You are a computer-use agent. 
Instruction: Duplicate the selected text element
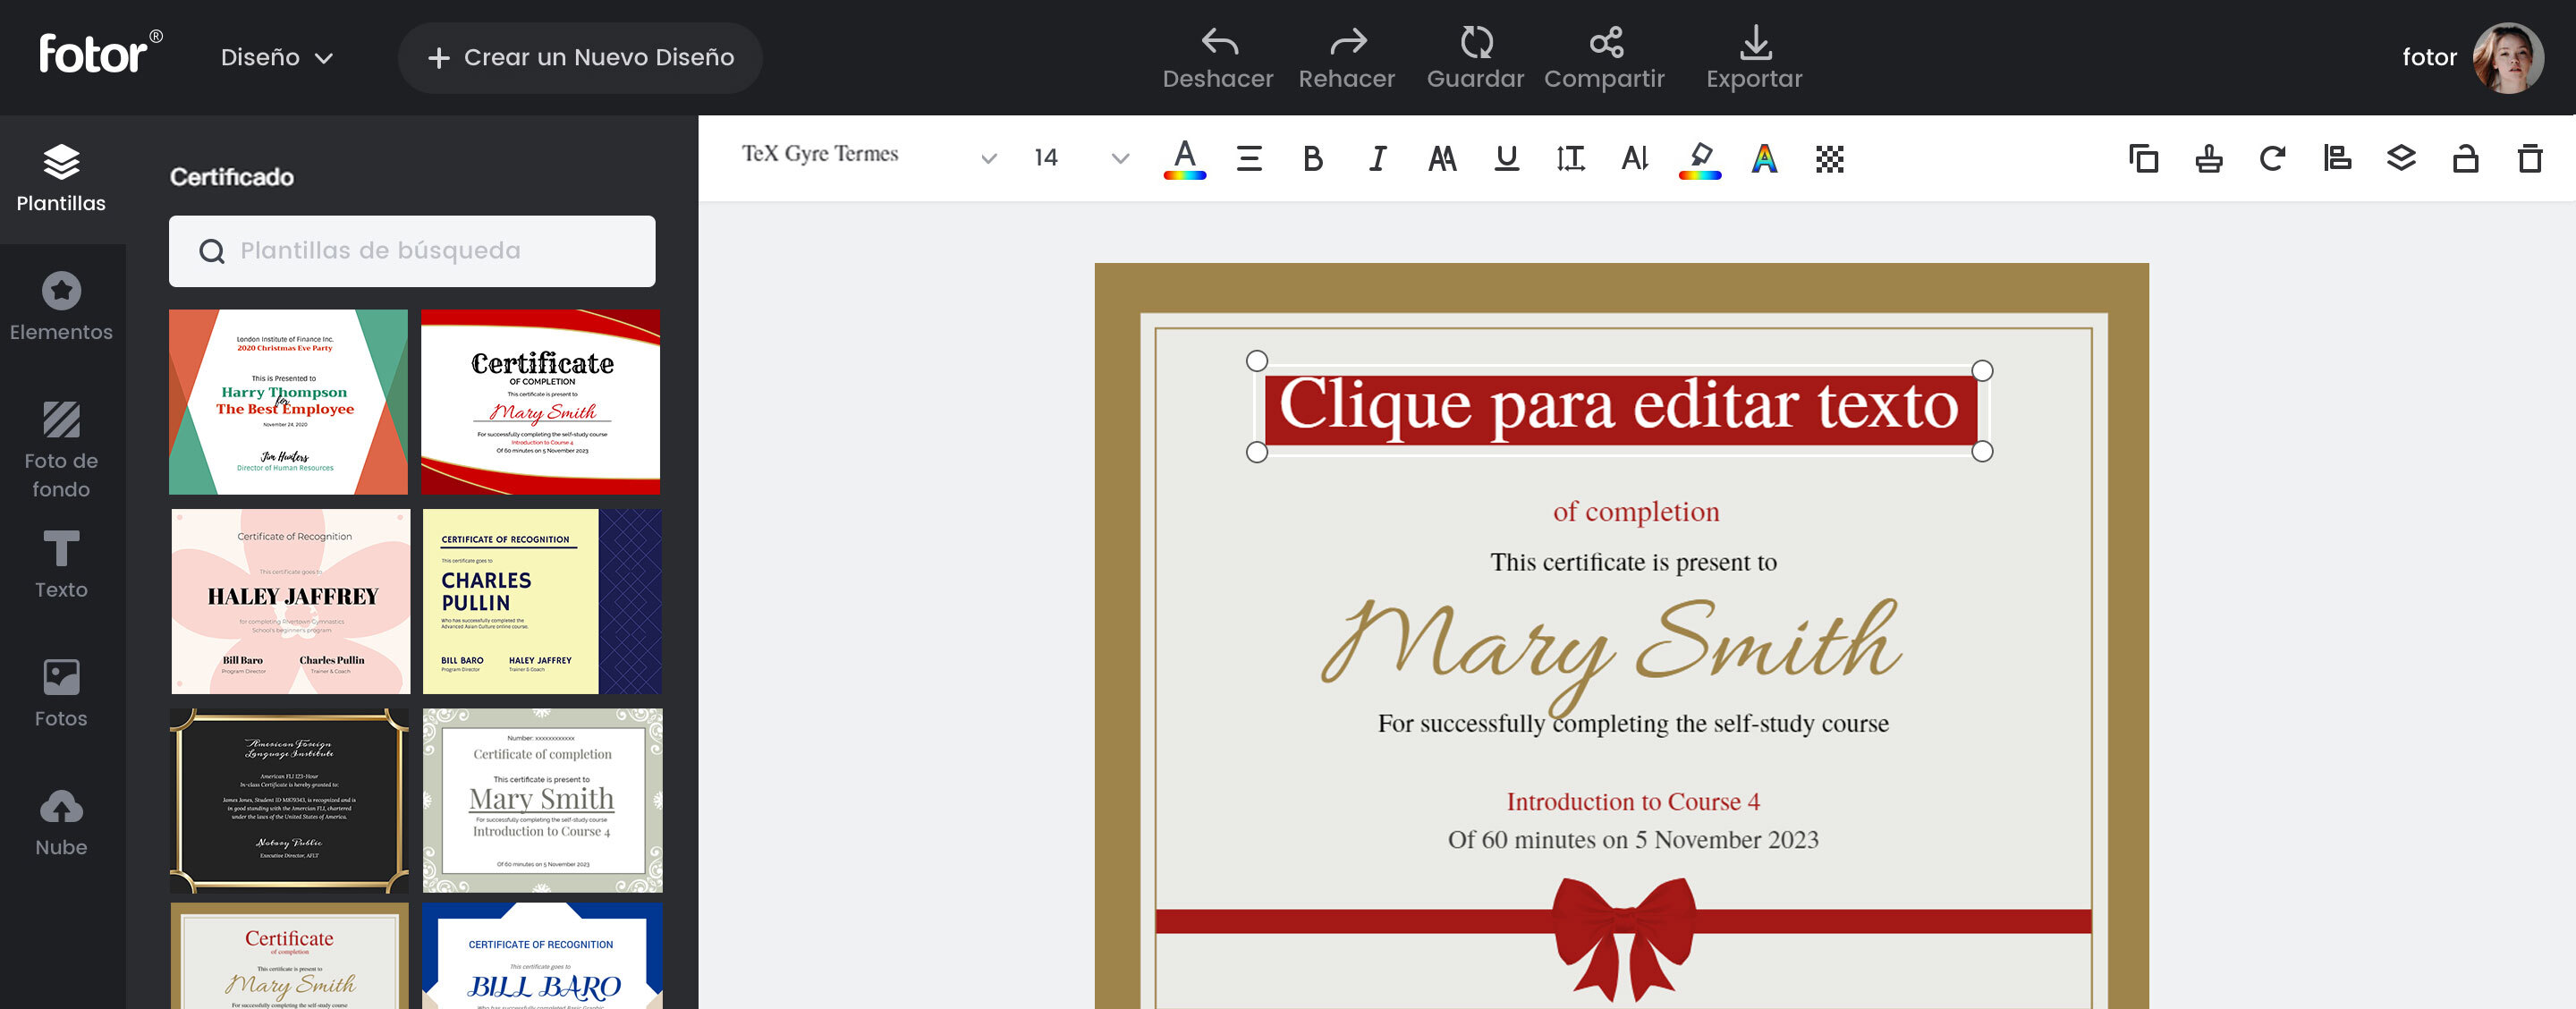(x=2143, y=158)
